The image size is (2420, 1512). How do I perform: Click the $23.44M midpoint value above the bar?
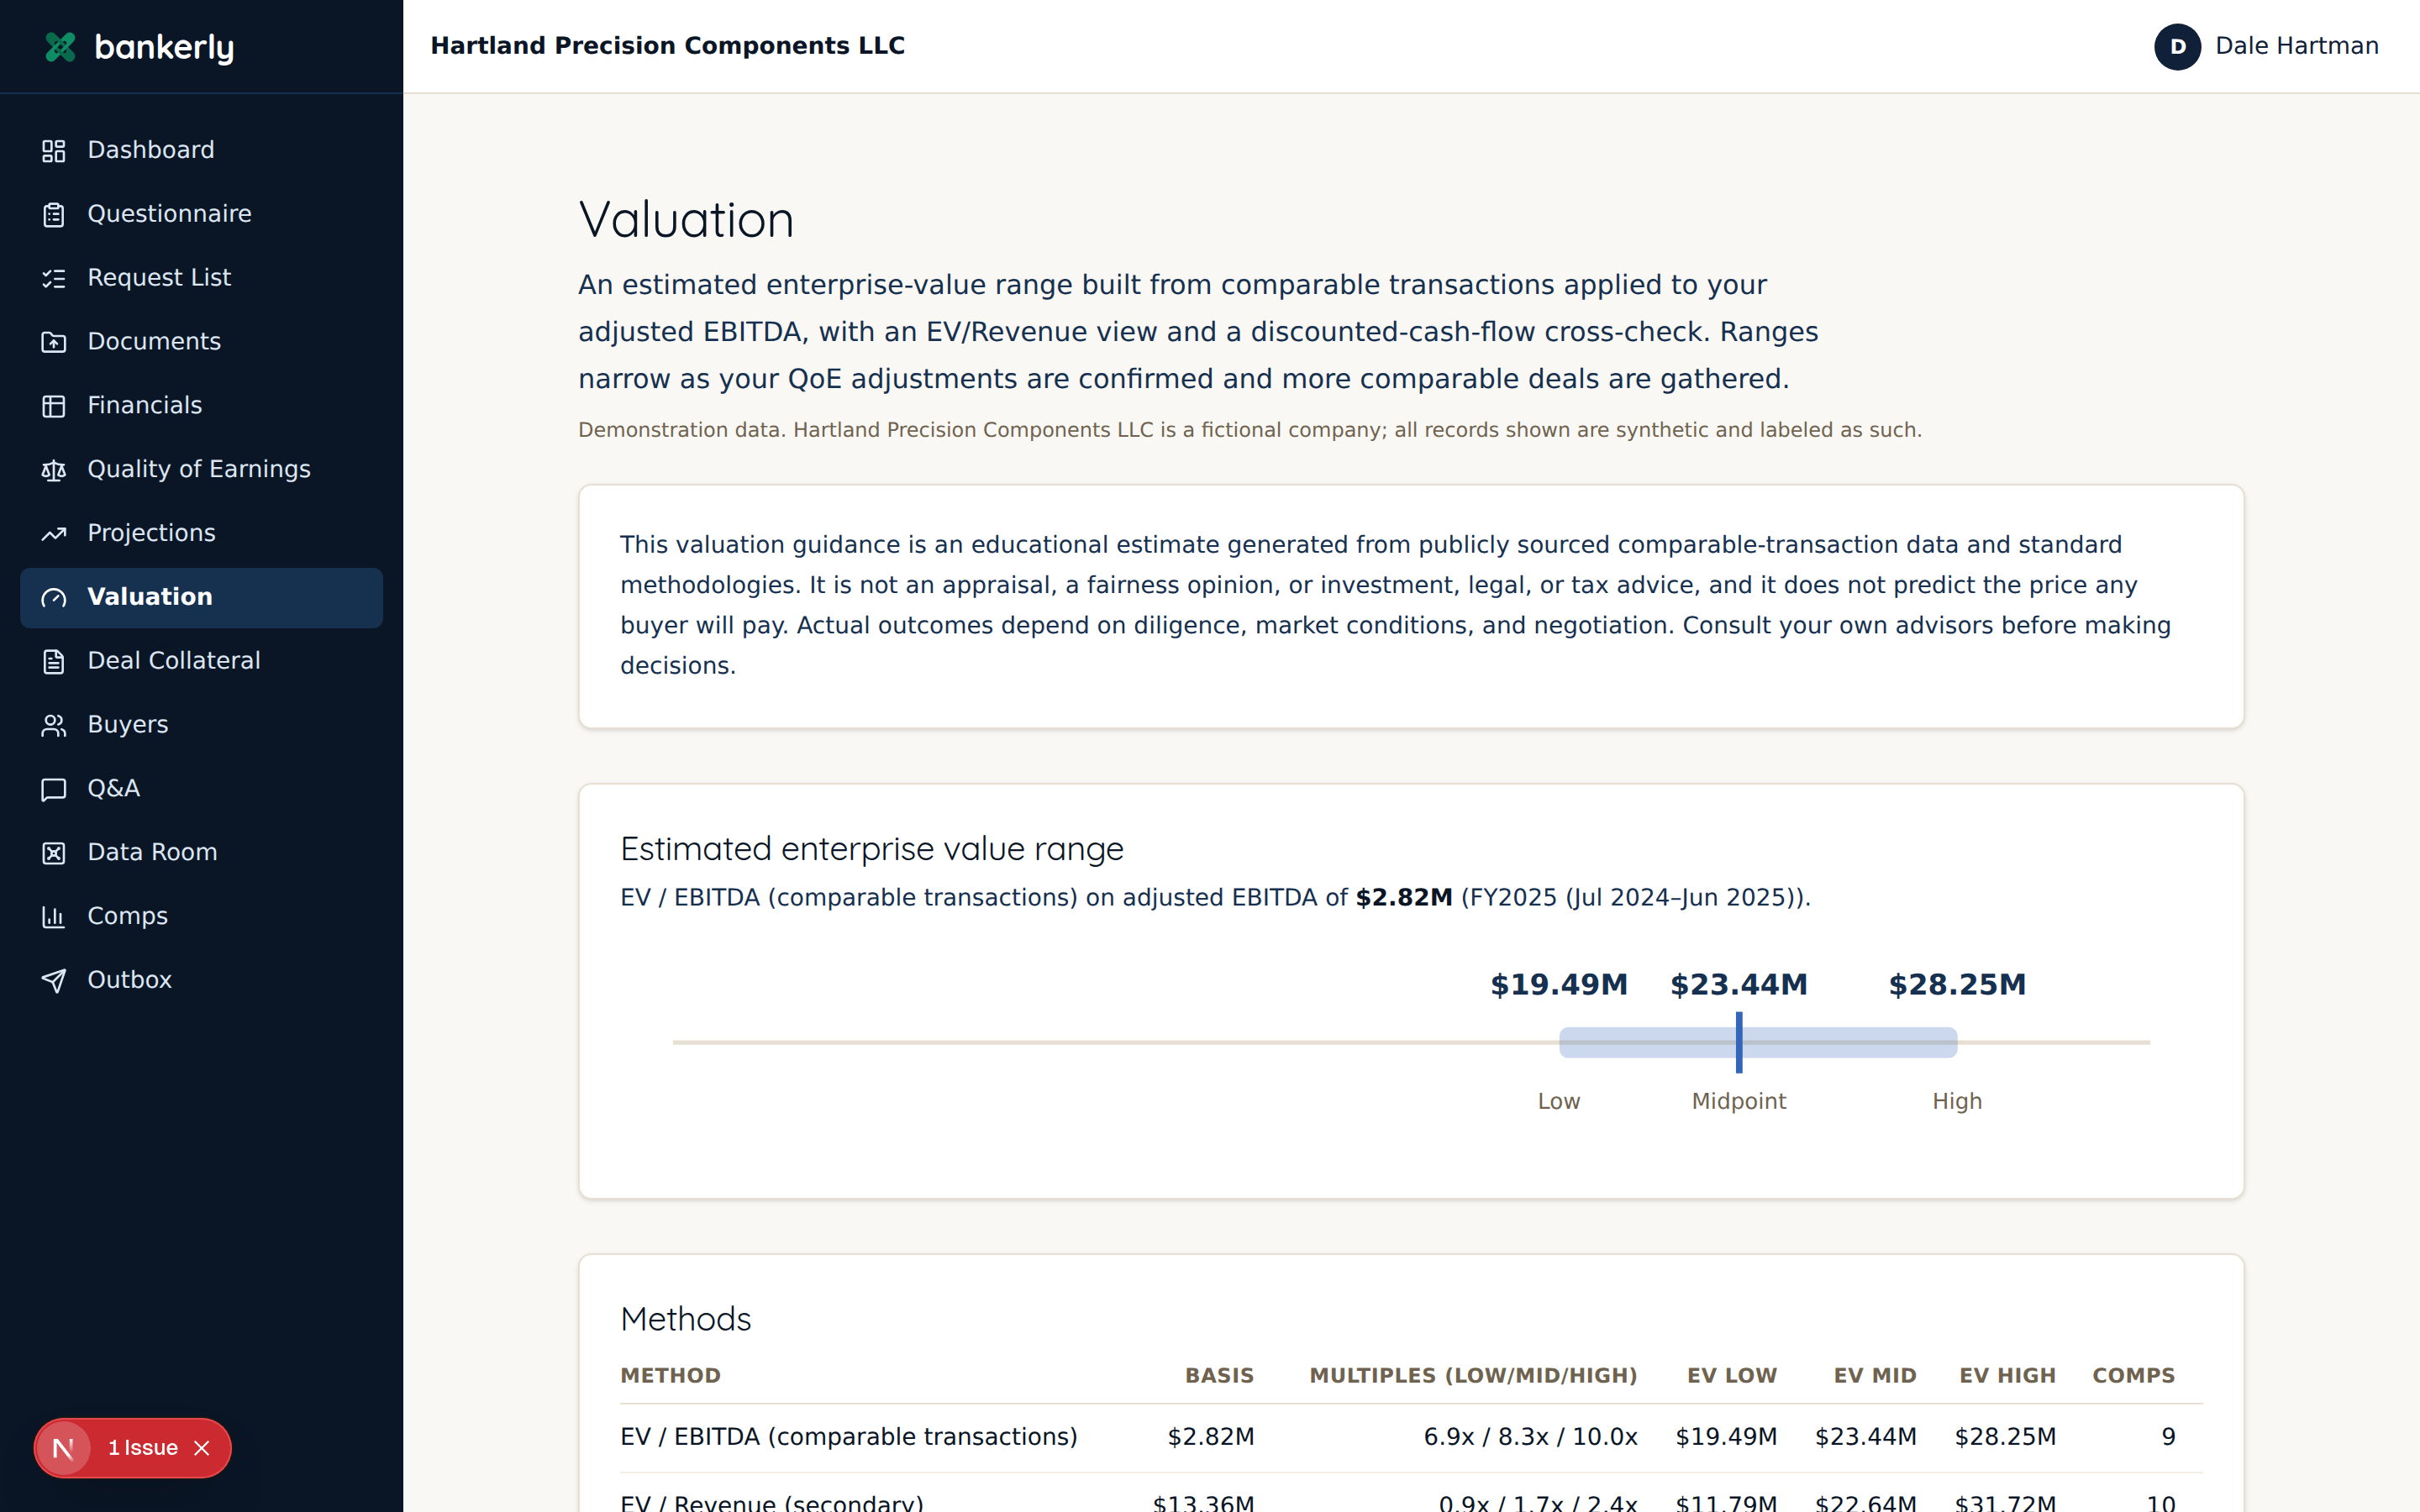1739,985
